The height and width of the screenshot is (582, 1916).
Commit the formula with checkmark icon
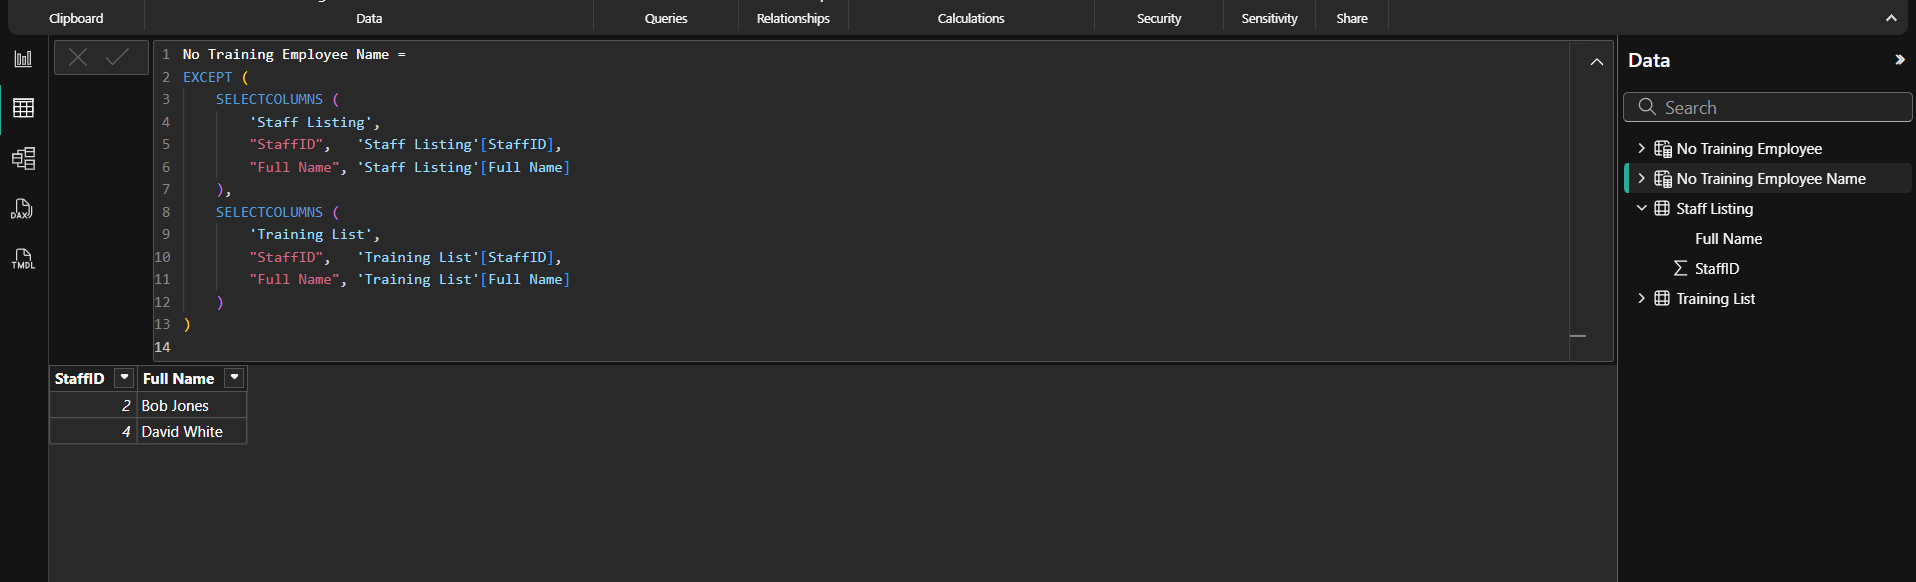click(x=117, y=57)
